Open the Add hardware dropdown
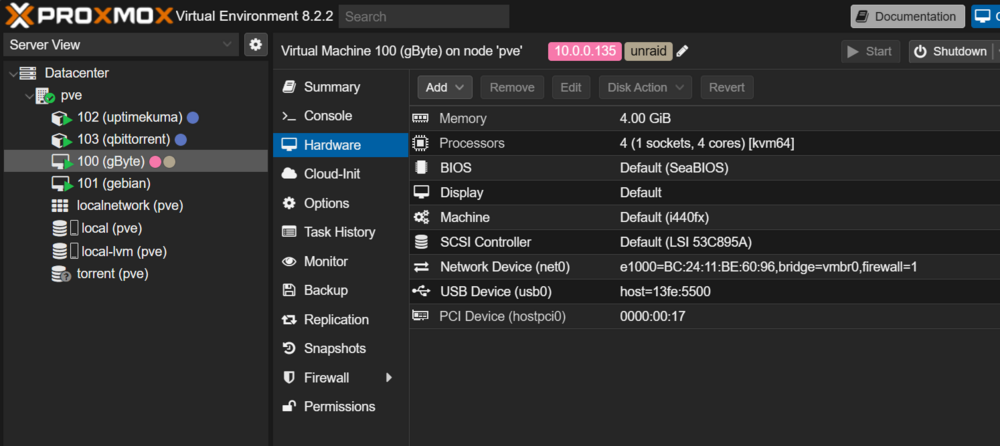Image resolution: width=1000 pixels, height=446 pixels. (x=445, y=87)
